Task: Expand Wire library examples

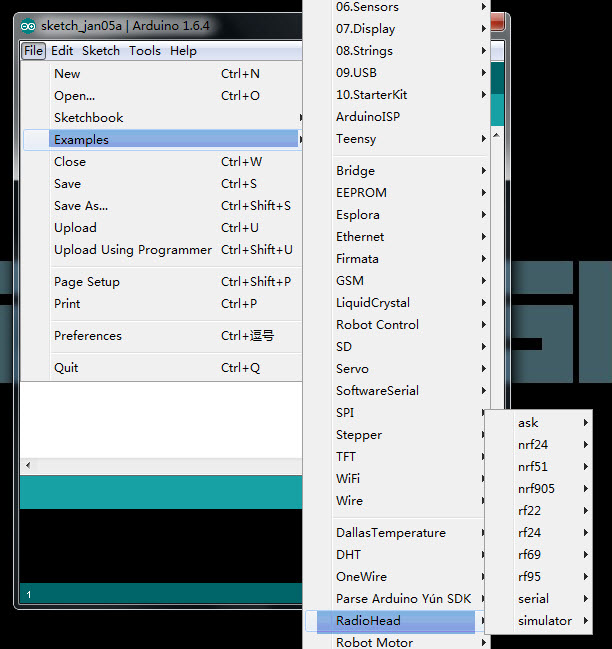Action: 395,500
